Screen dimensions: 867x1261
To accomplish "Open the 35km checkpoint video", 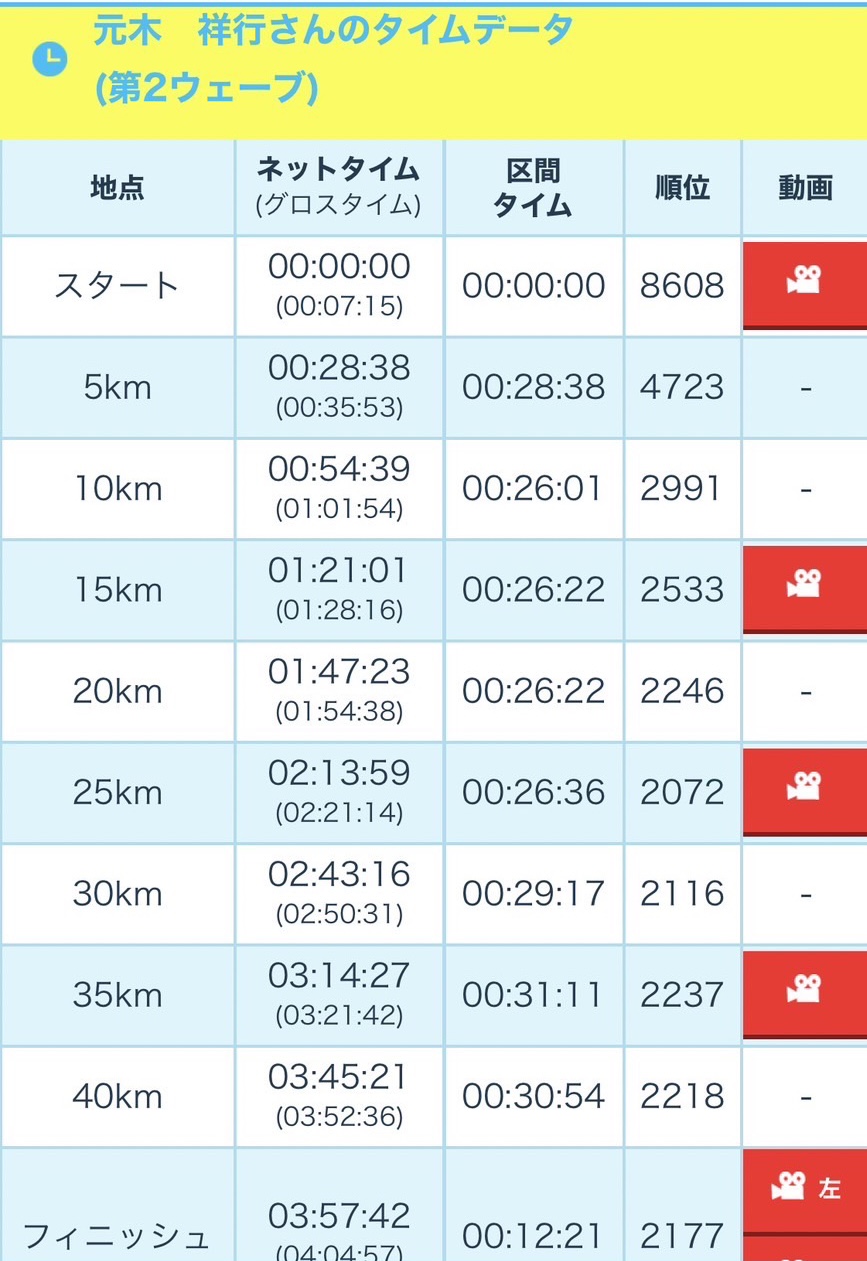I will click(x=804, y=990).
